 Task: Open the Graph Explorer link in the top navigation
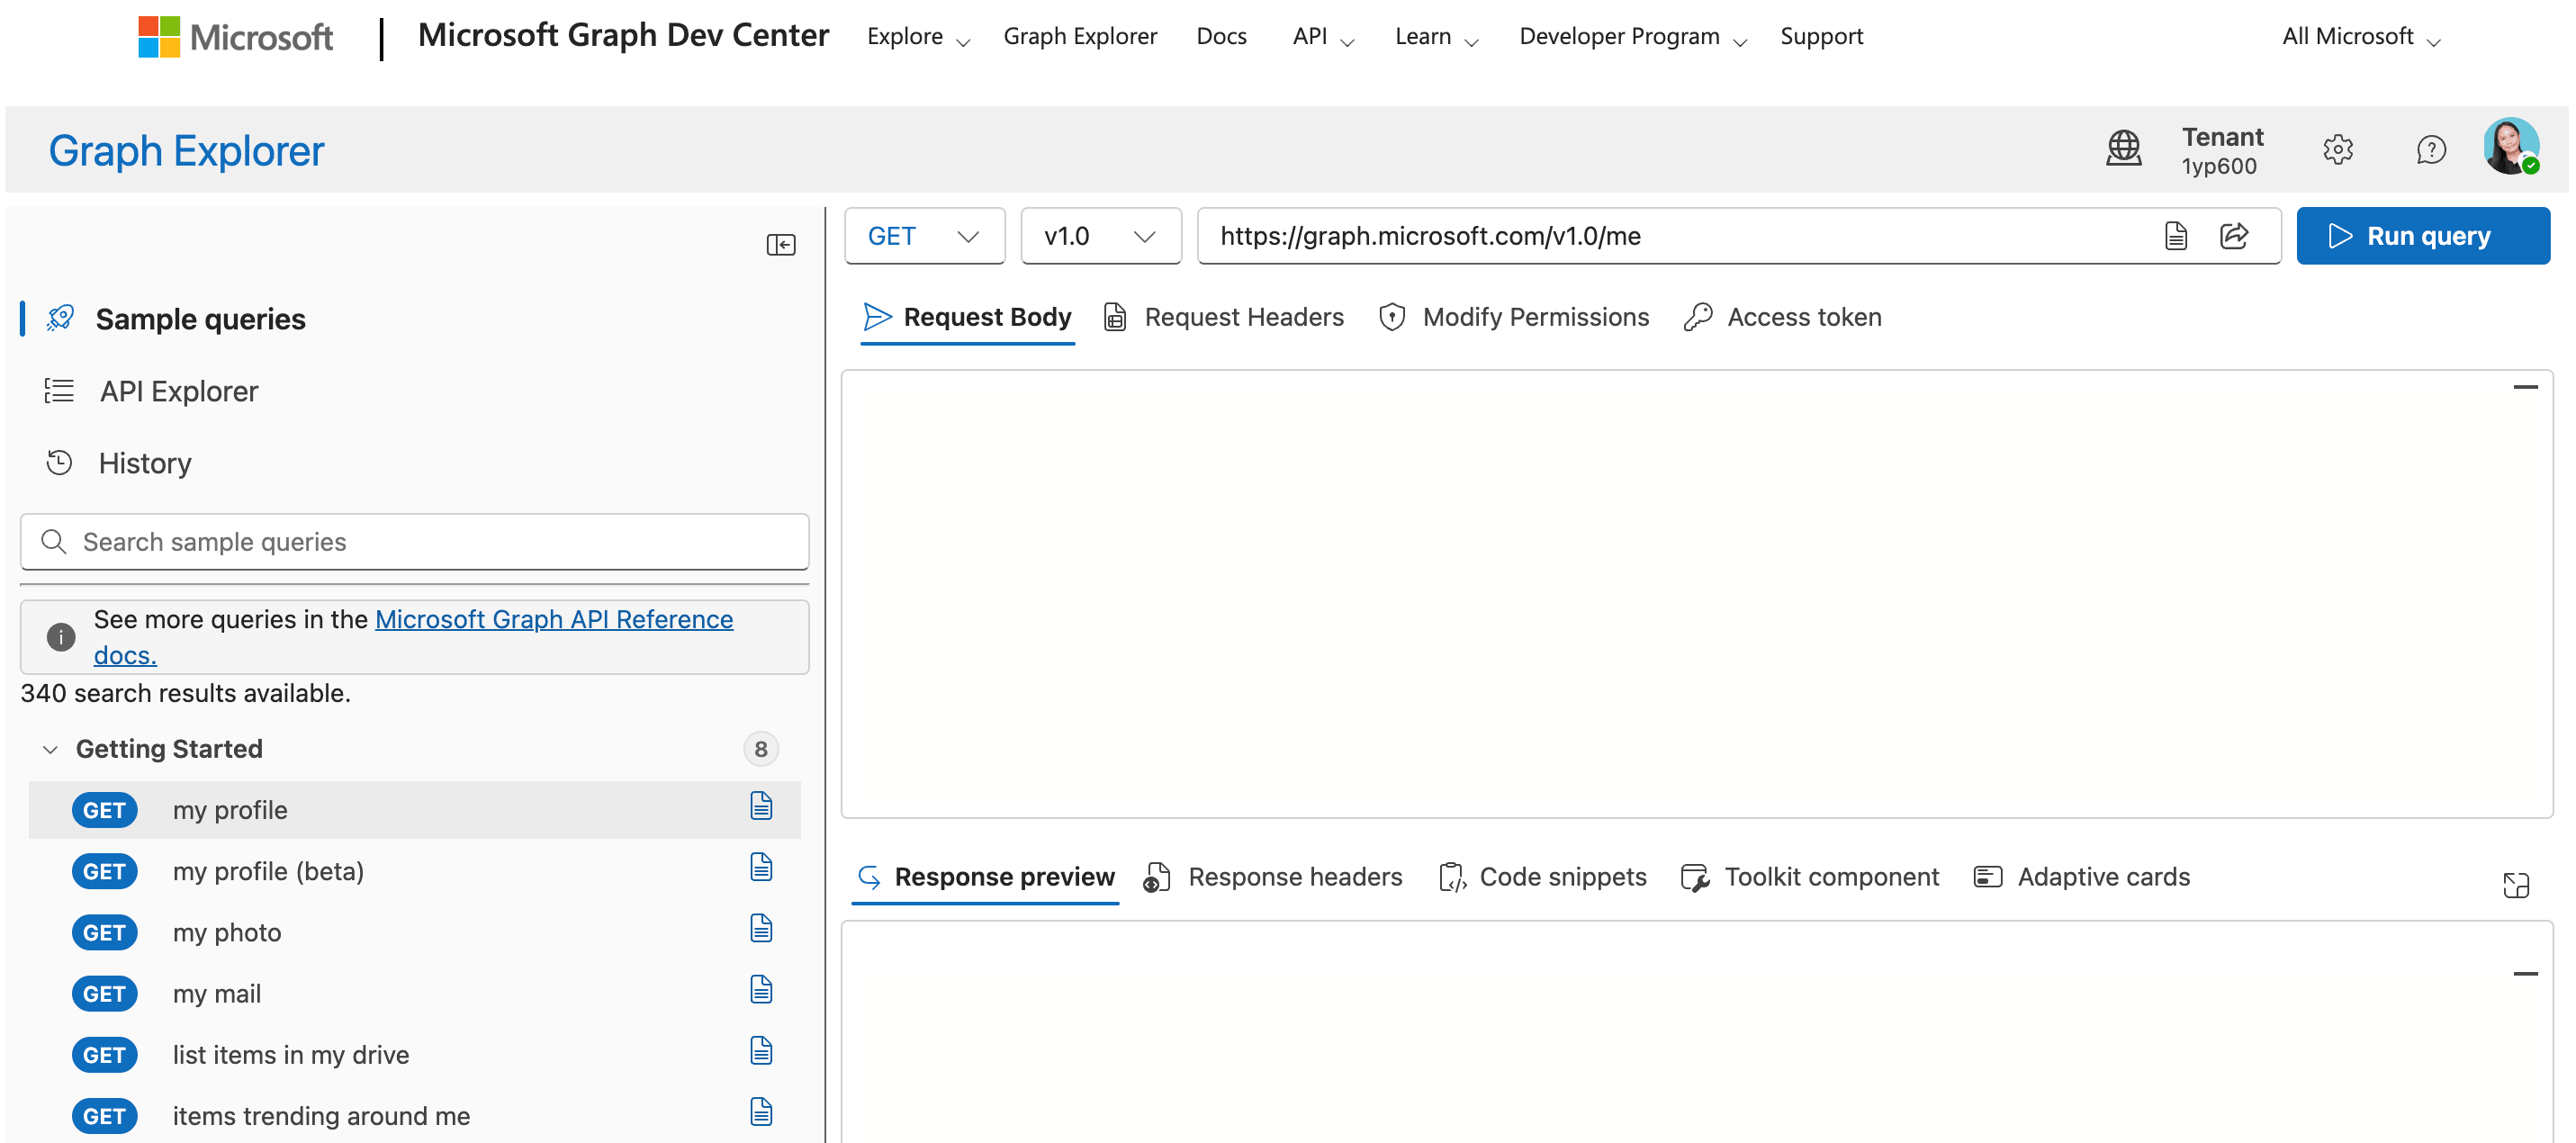coord(1079,36)
